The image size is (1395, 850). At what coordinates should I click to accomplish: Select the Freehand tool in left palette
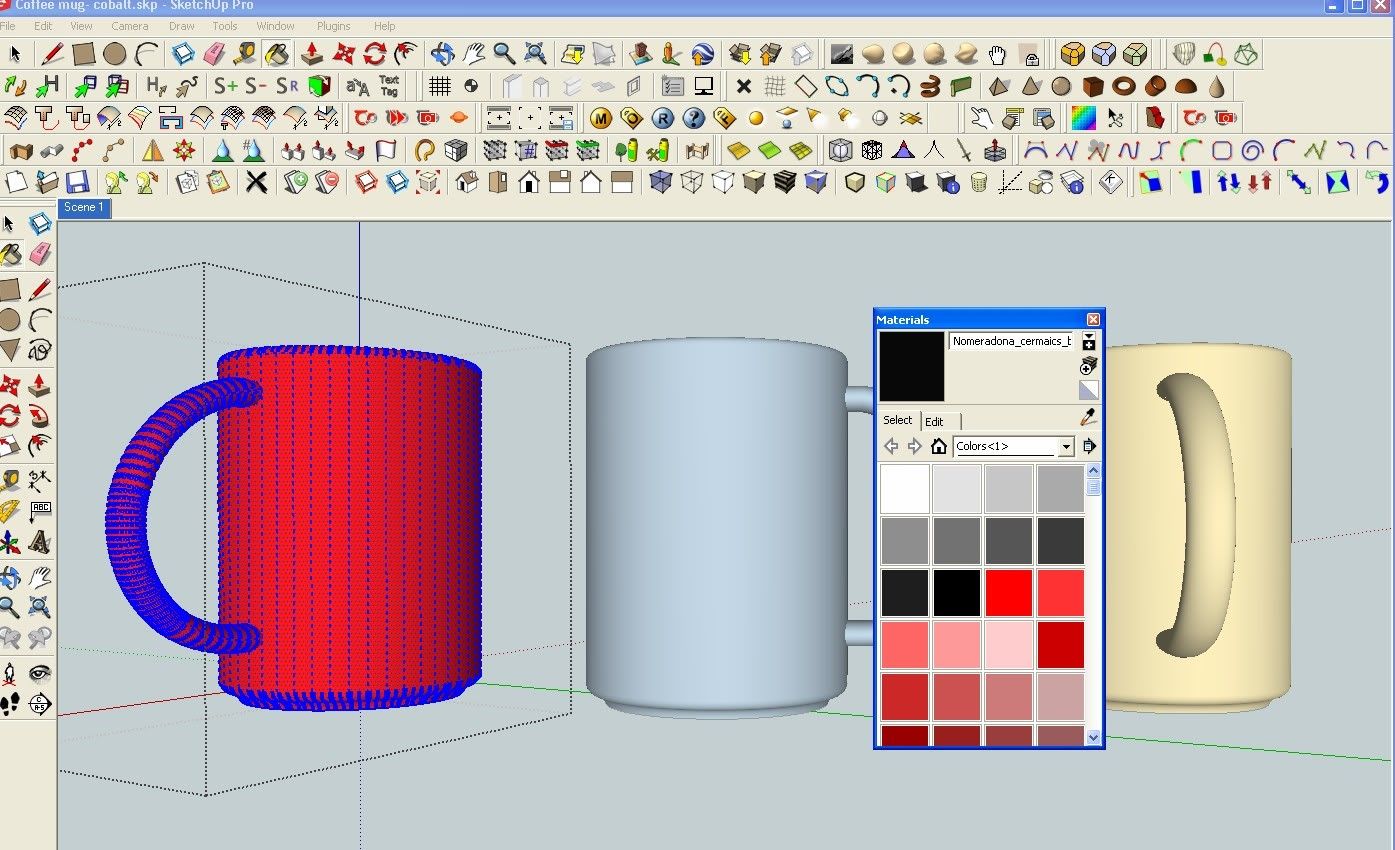pyautogui.click(x=40, y=349)
